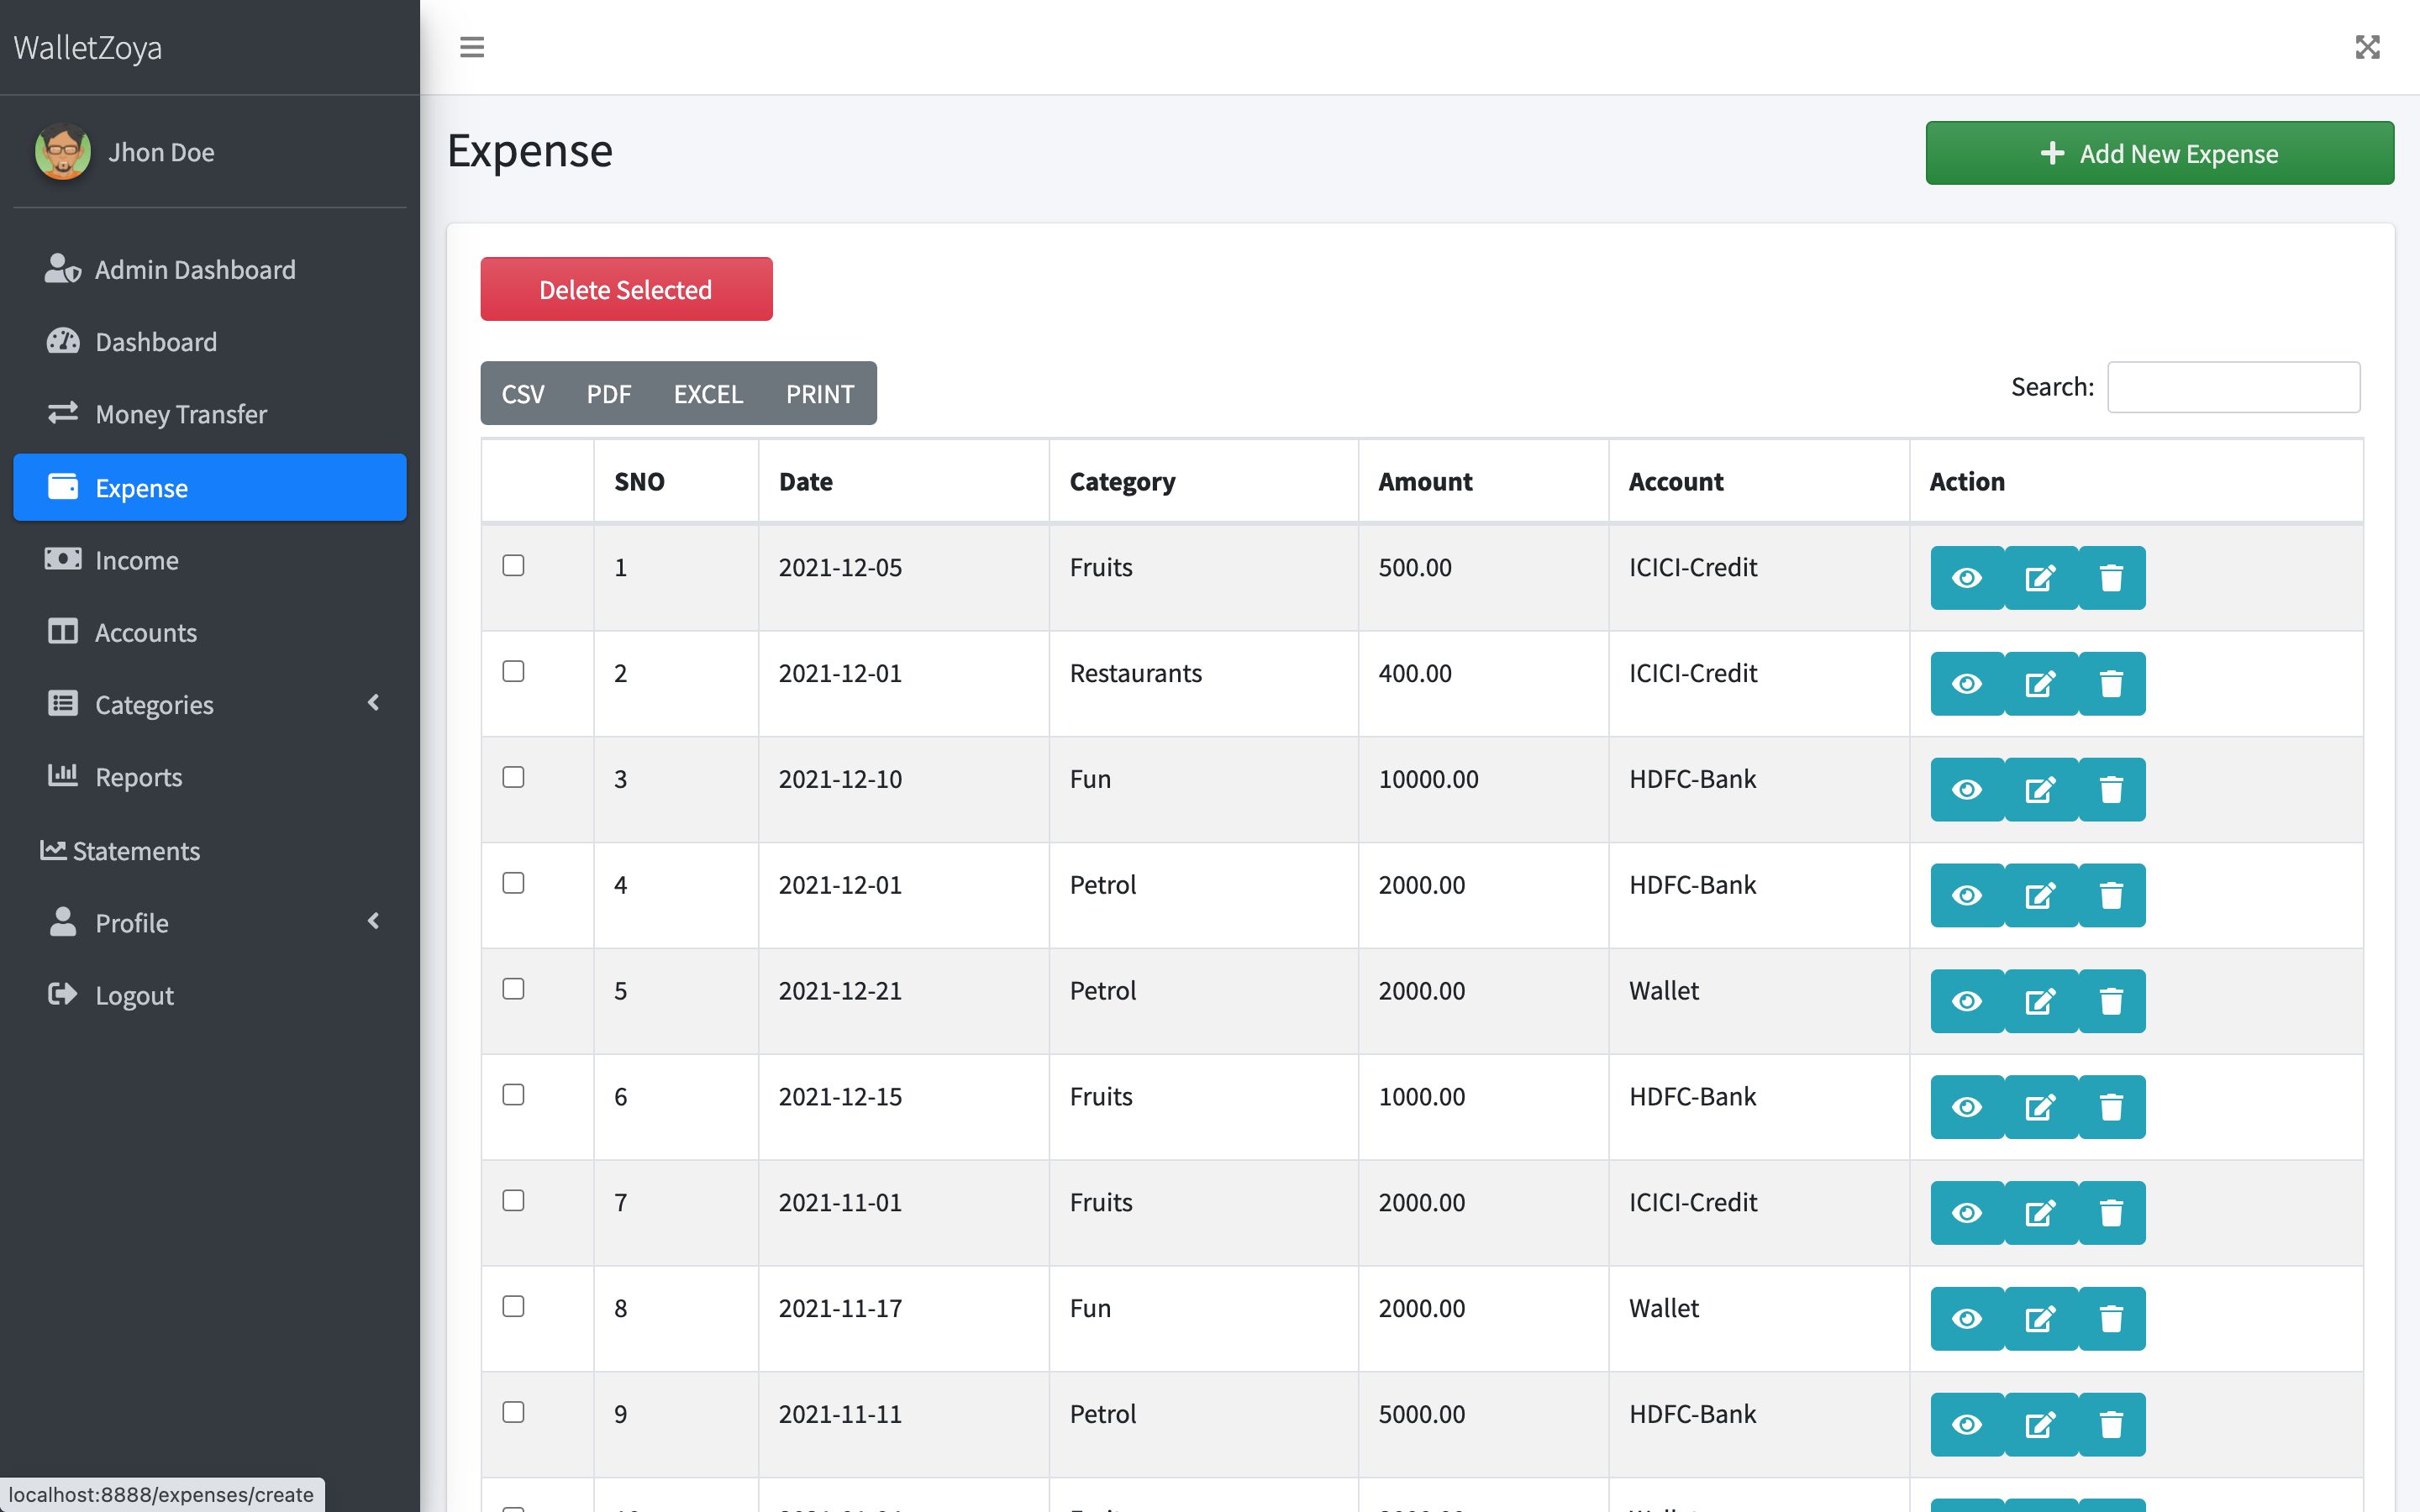Click the Add New Expense button

[2159, 153]
